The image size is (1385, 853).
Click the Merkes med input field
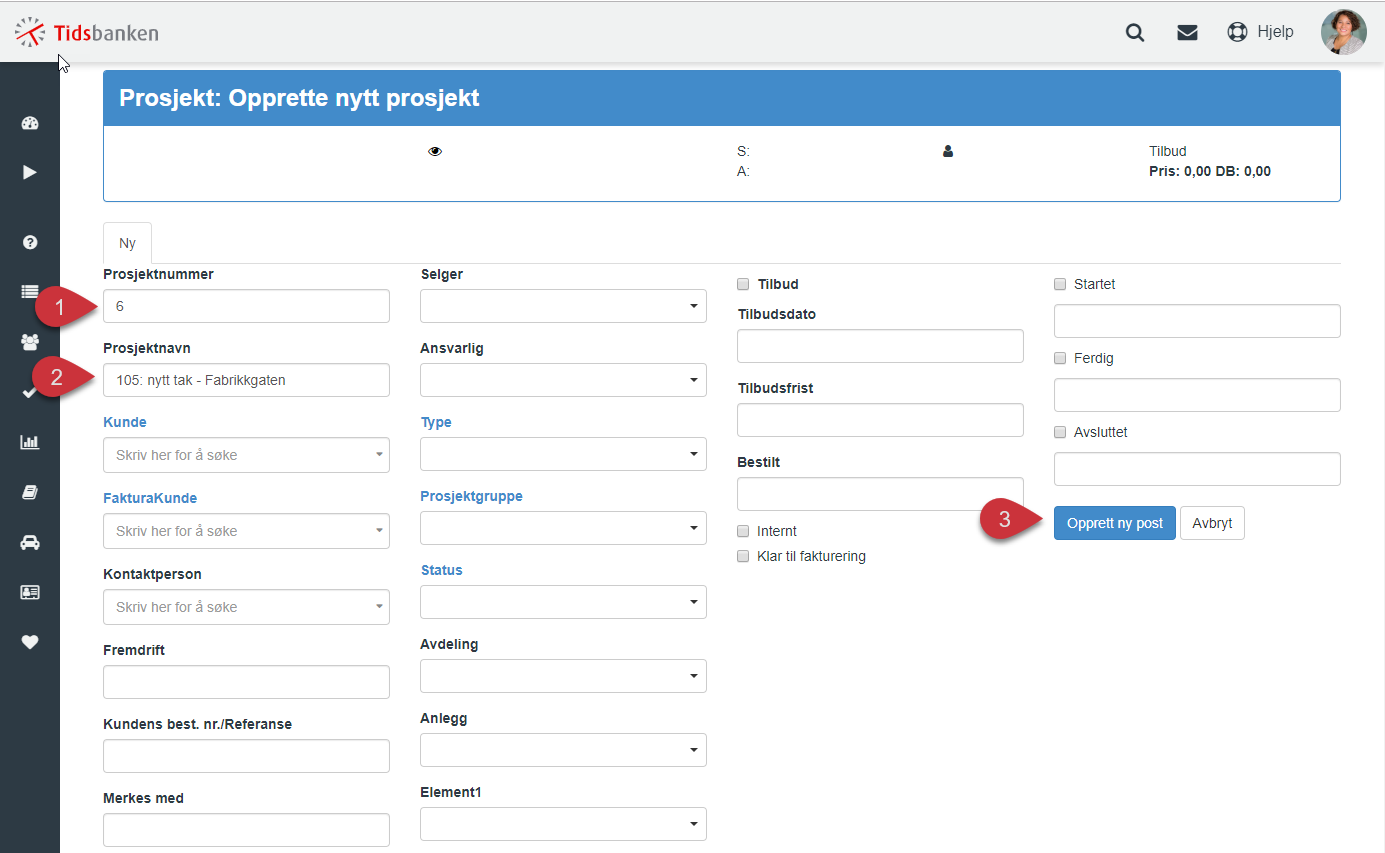[246, 830]
